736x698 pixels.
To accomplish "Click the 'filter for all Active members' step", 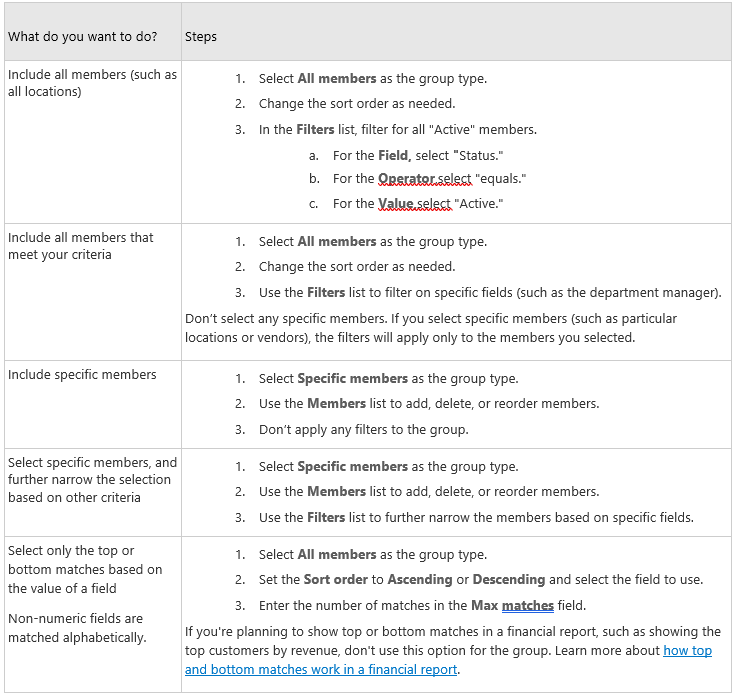I will (397, 130).
